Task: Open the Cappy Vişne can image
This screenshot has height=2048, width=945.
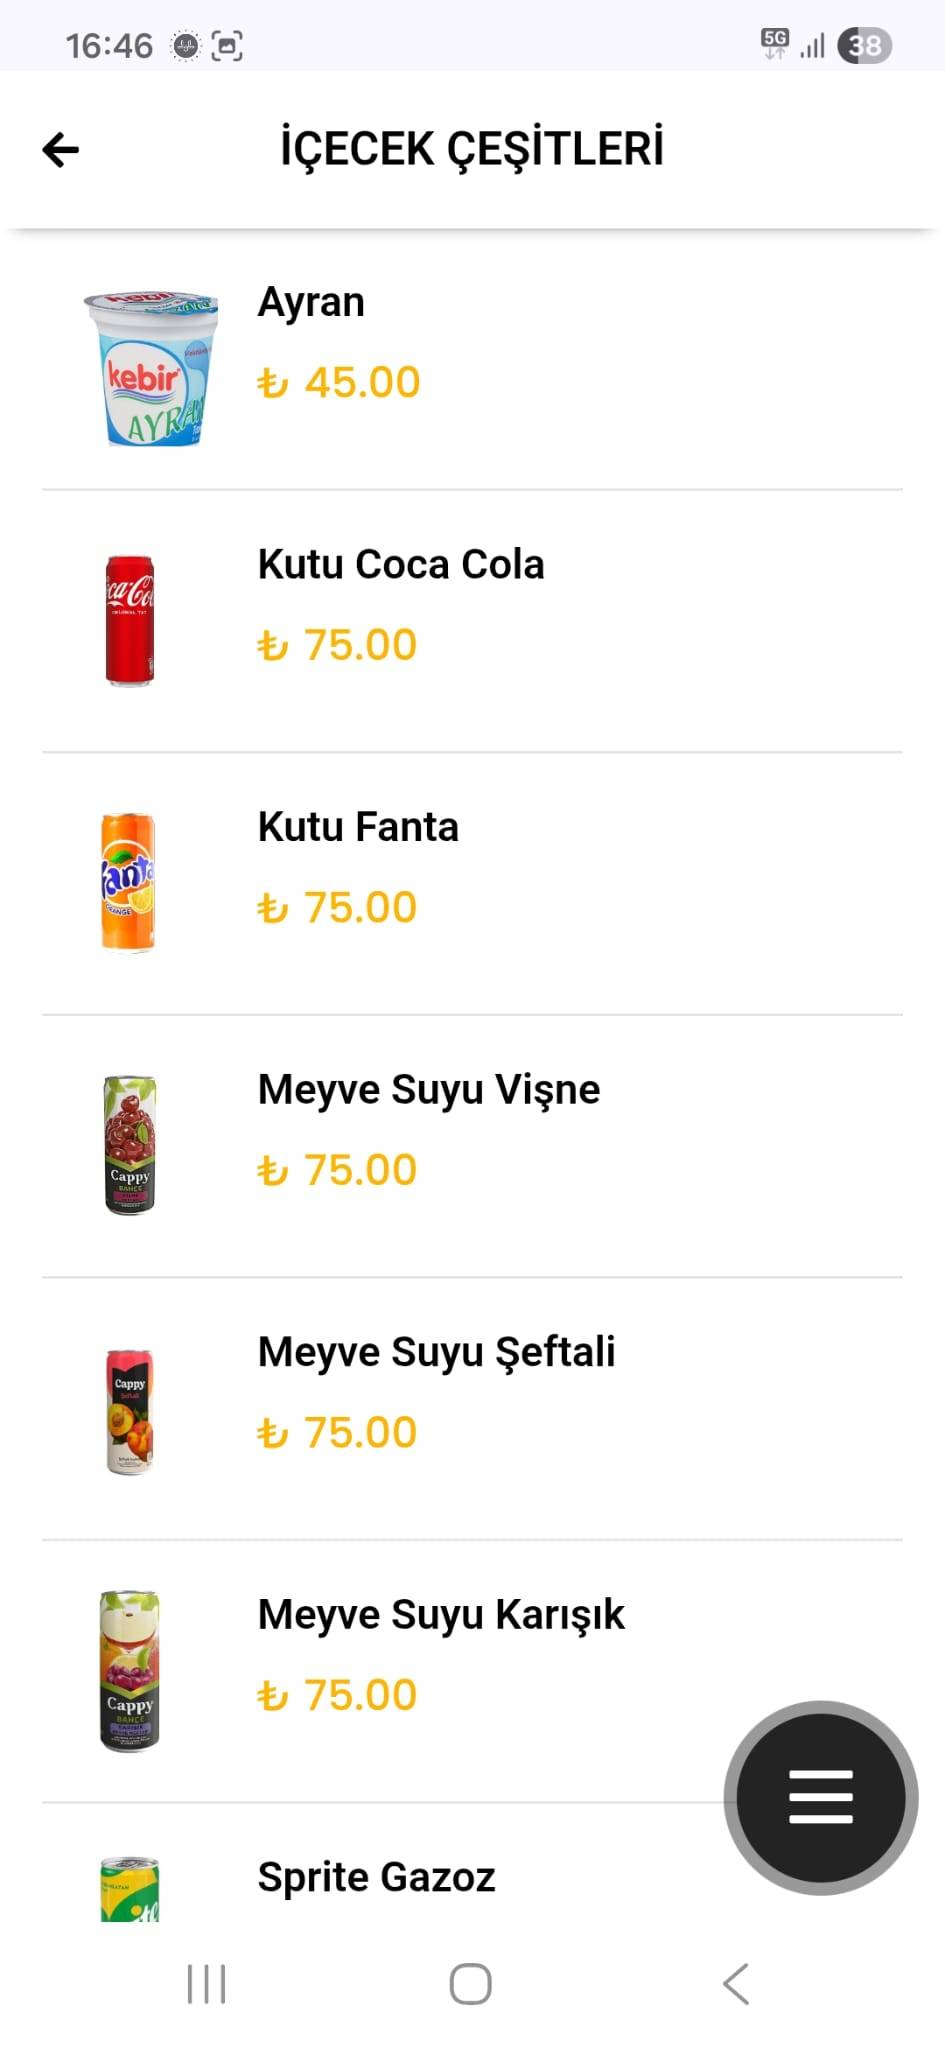Action: point(130,1145)
